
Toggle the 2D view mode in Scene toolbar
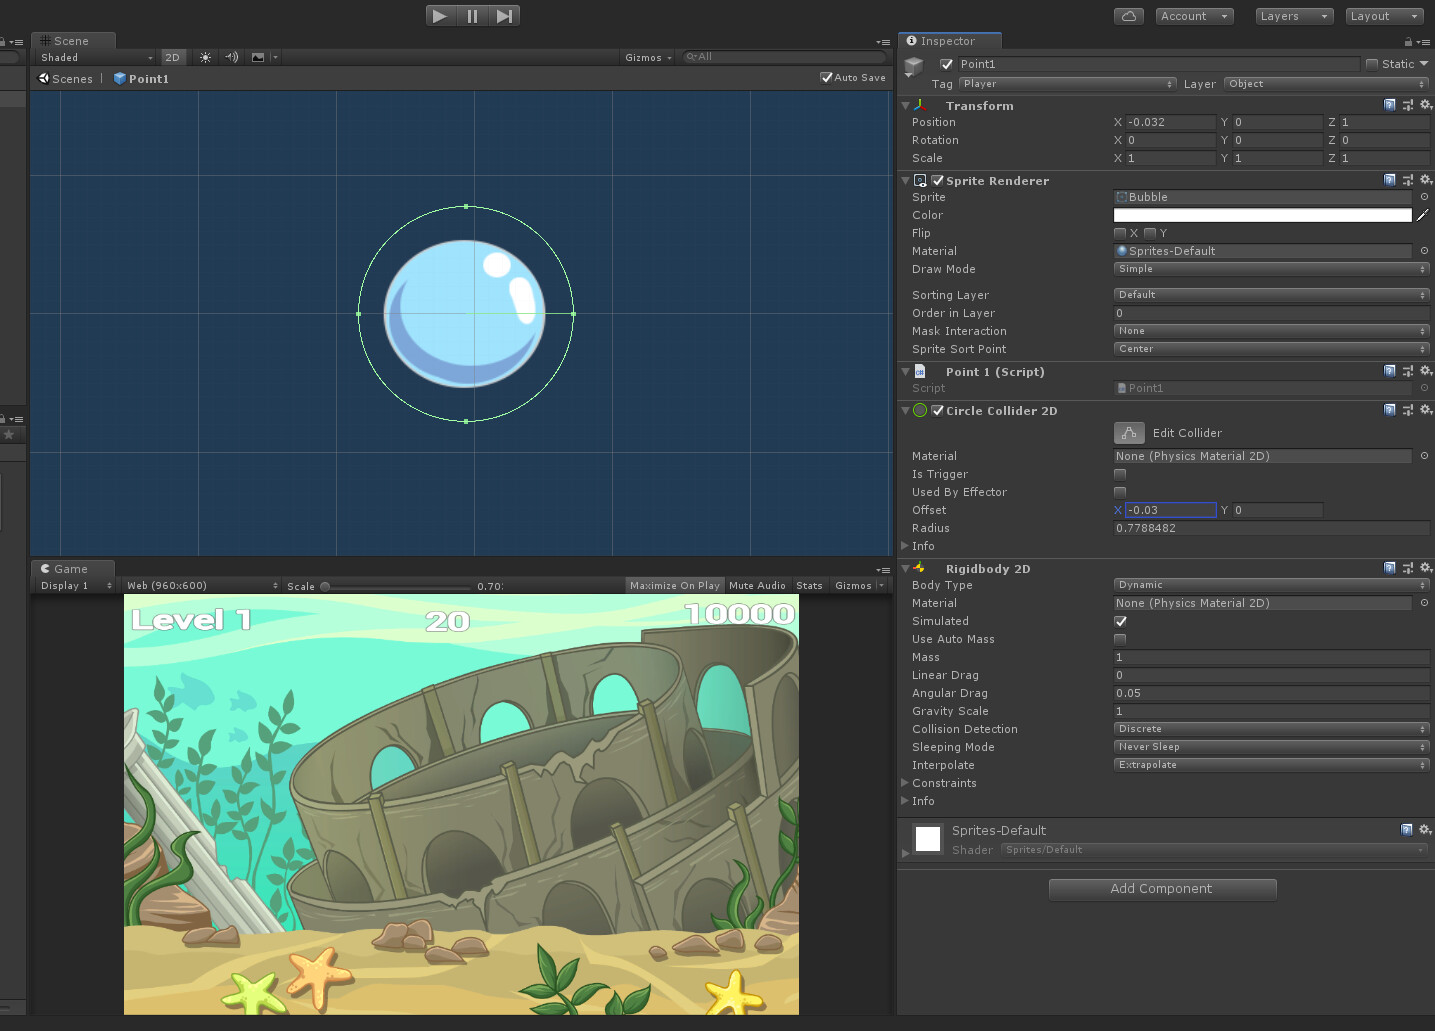click(173, 57)
